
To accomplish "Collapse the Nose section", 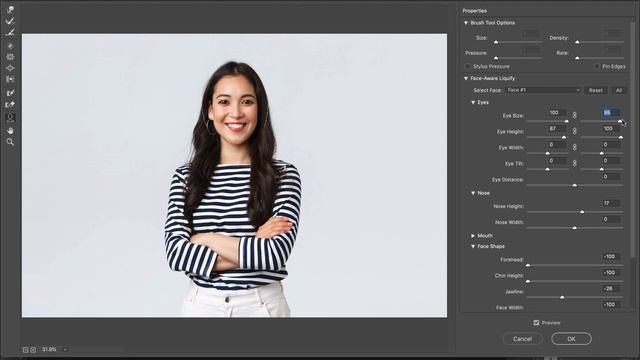I will (x=473, y=193).
